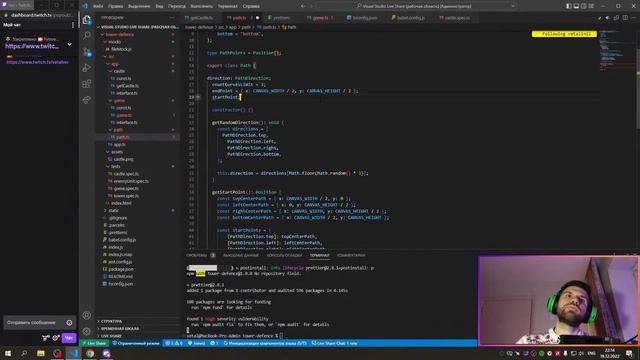Switch to the babel.config.js editor tab

[409, 18]
